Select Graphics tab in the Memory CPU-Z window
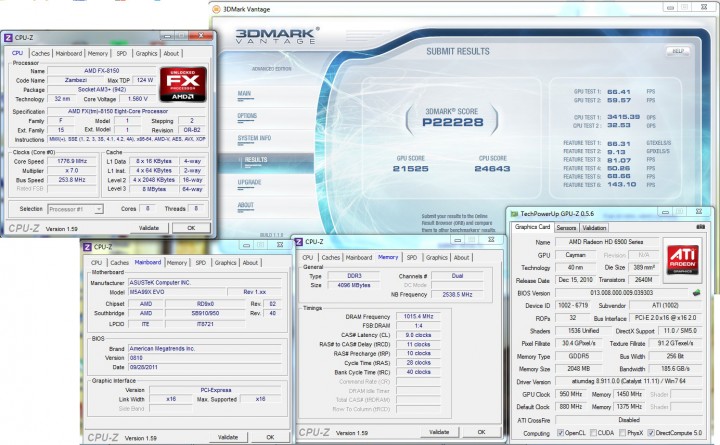The image size is (720, 445). pyautogui.click(x=437, y=258)
